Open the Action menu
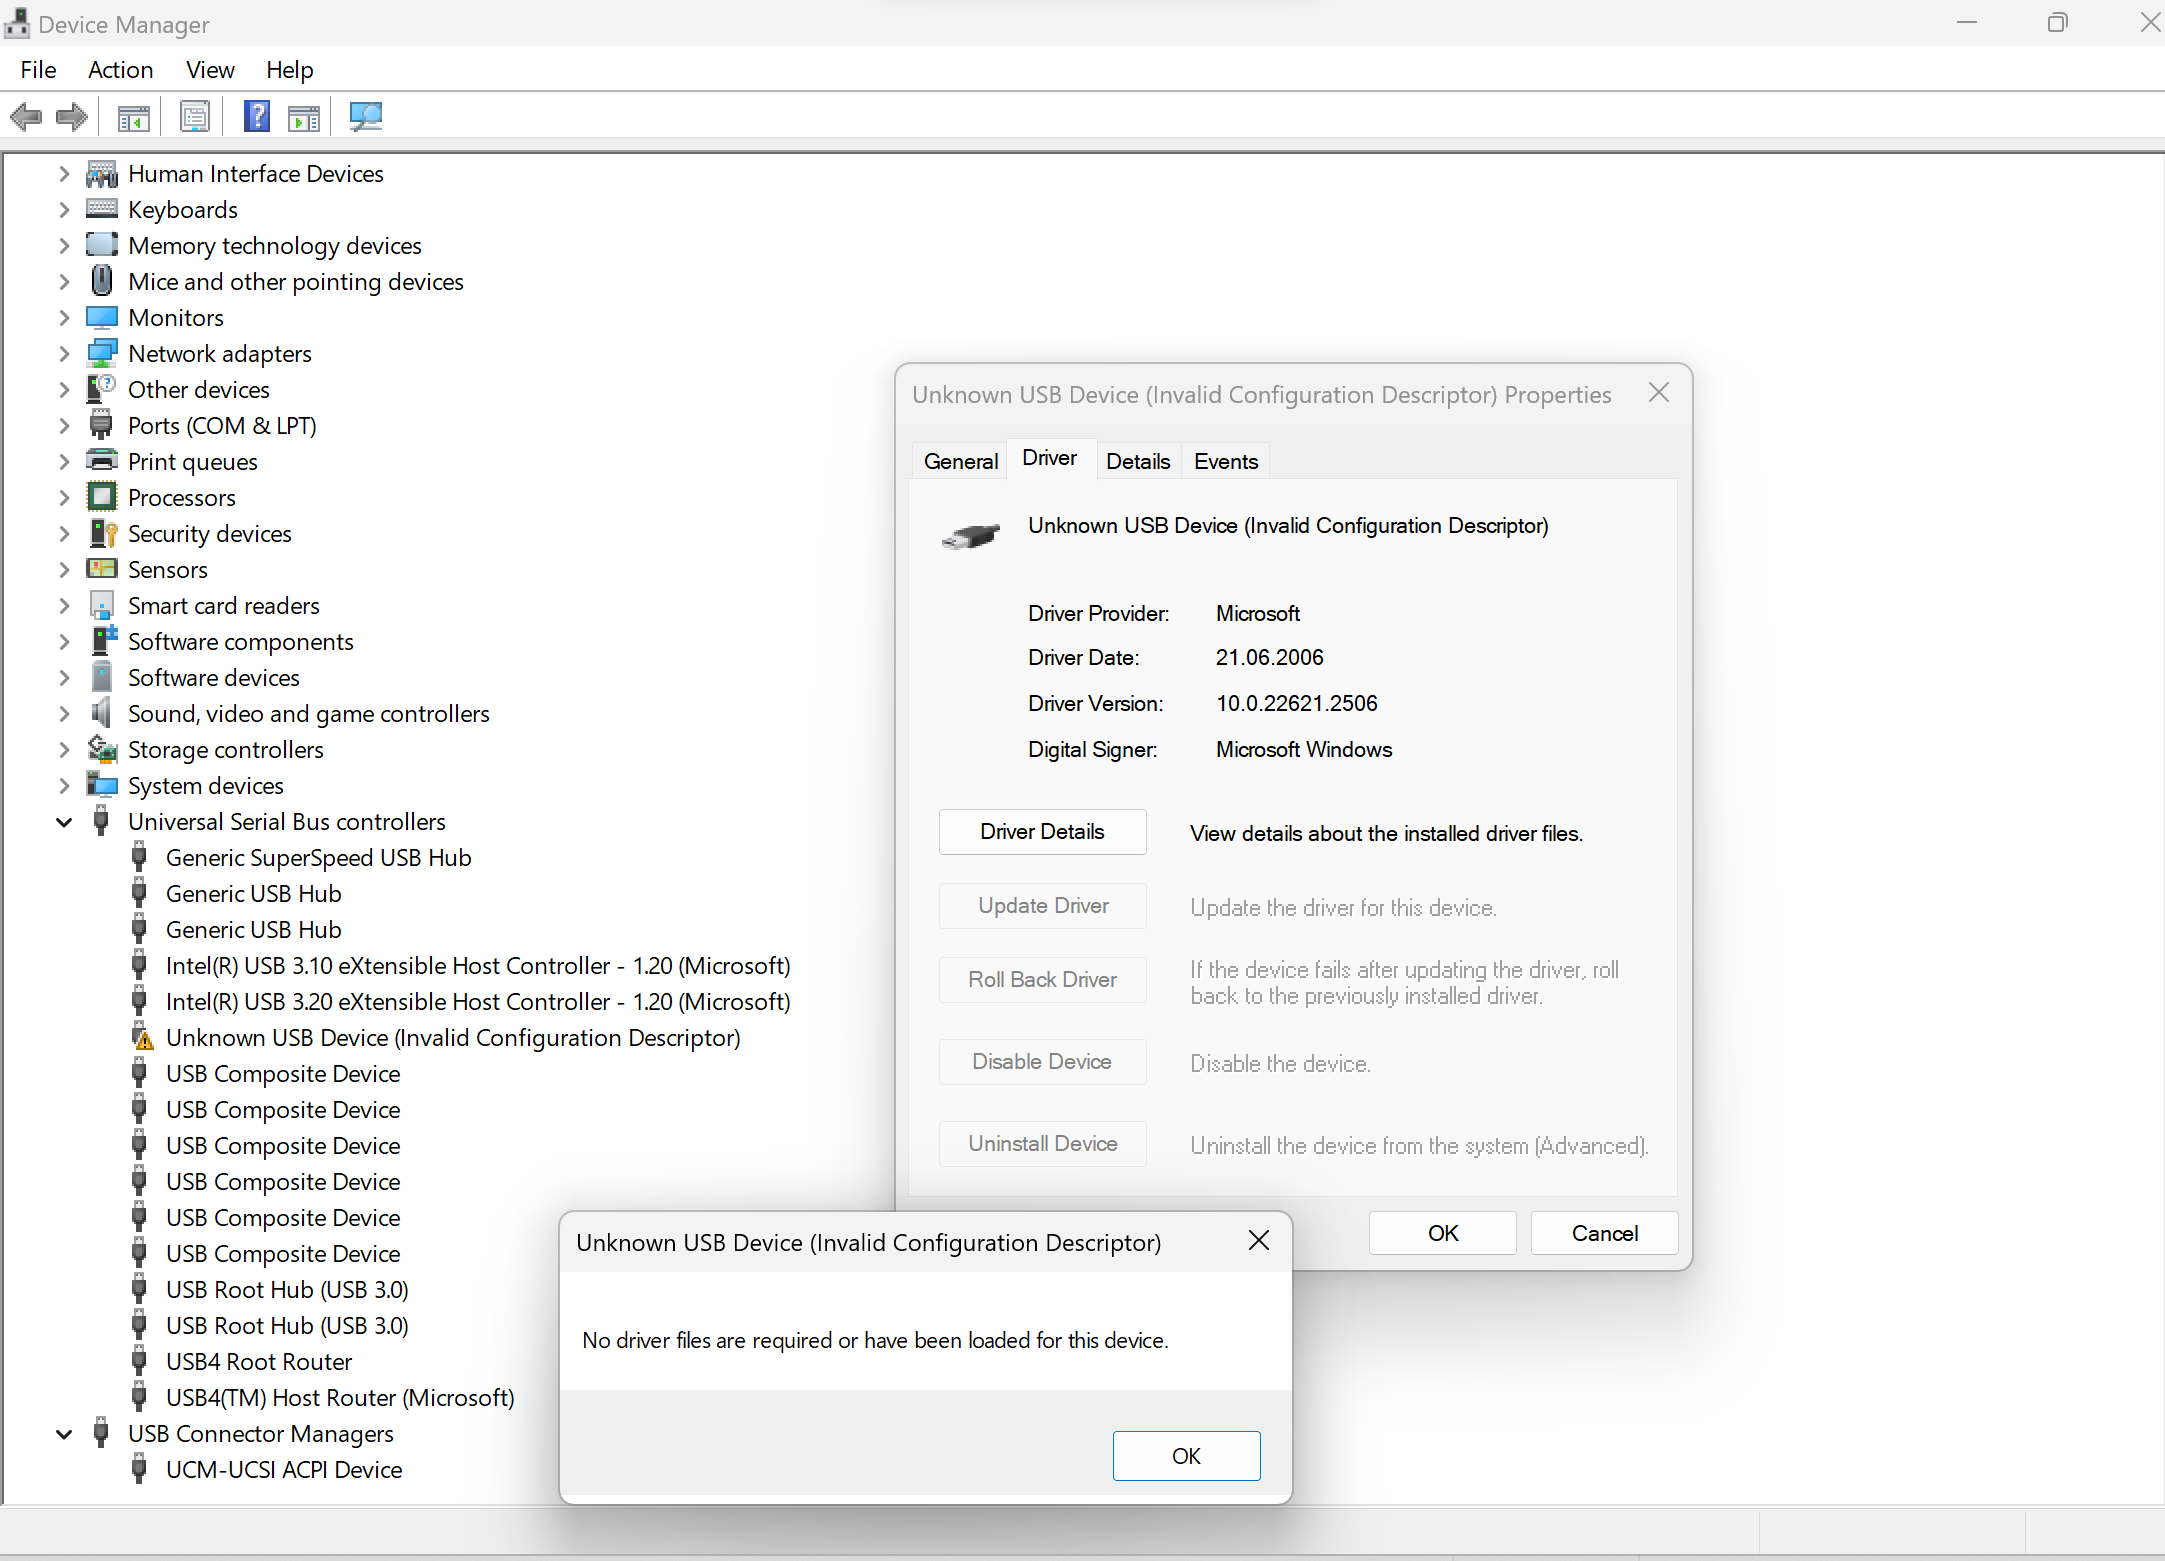This screenshot has width=2165, height=1561. click(x=120, y=70)
